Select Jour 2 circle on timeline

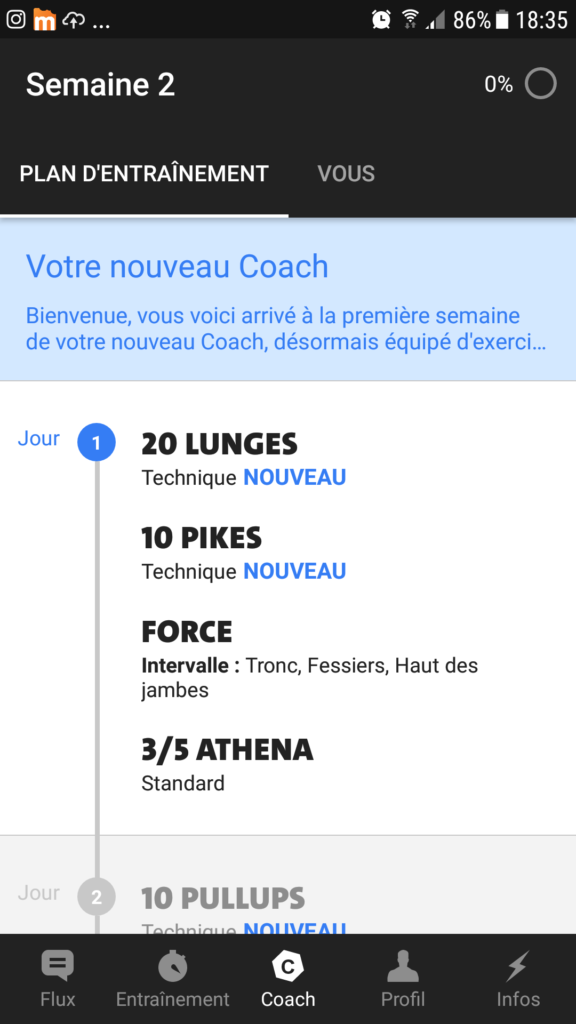pyautogui.click(x=97, y=897)
